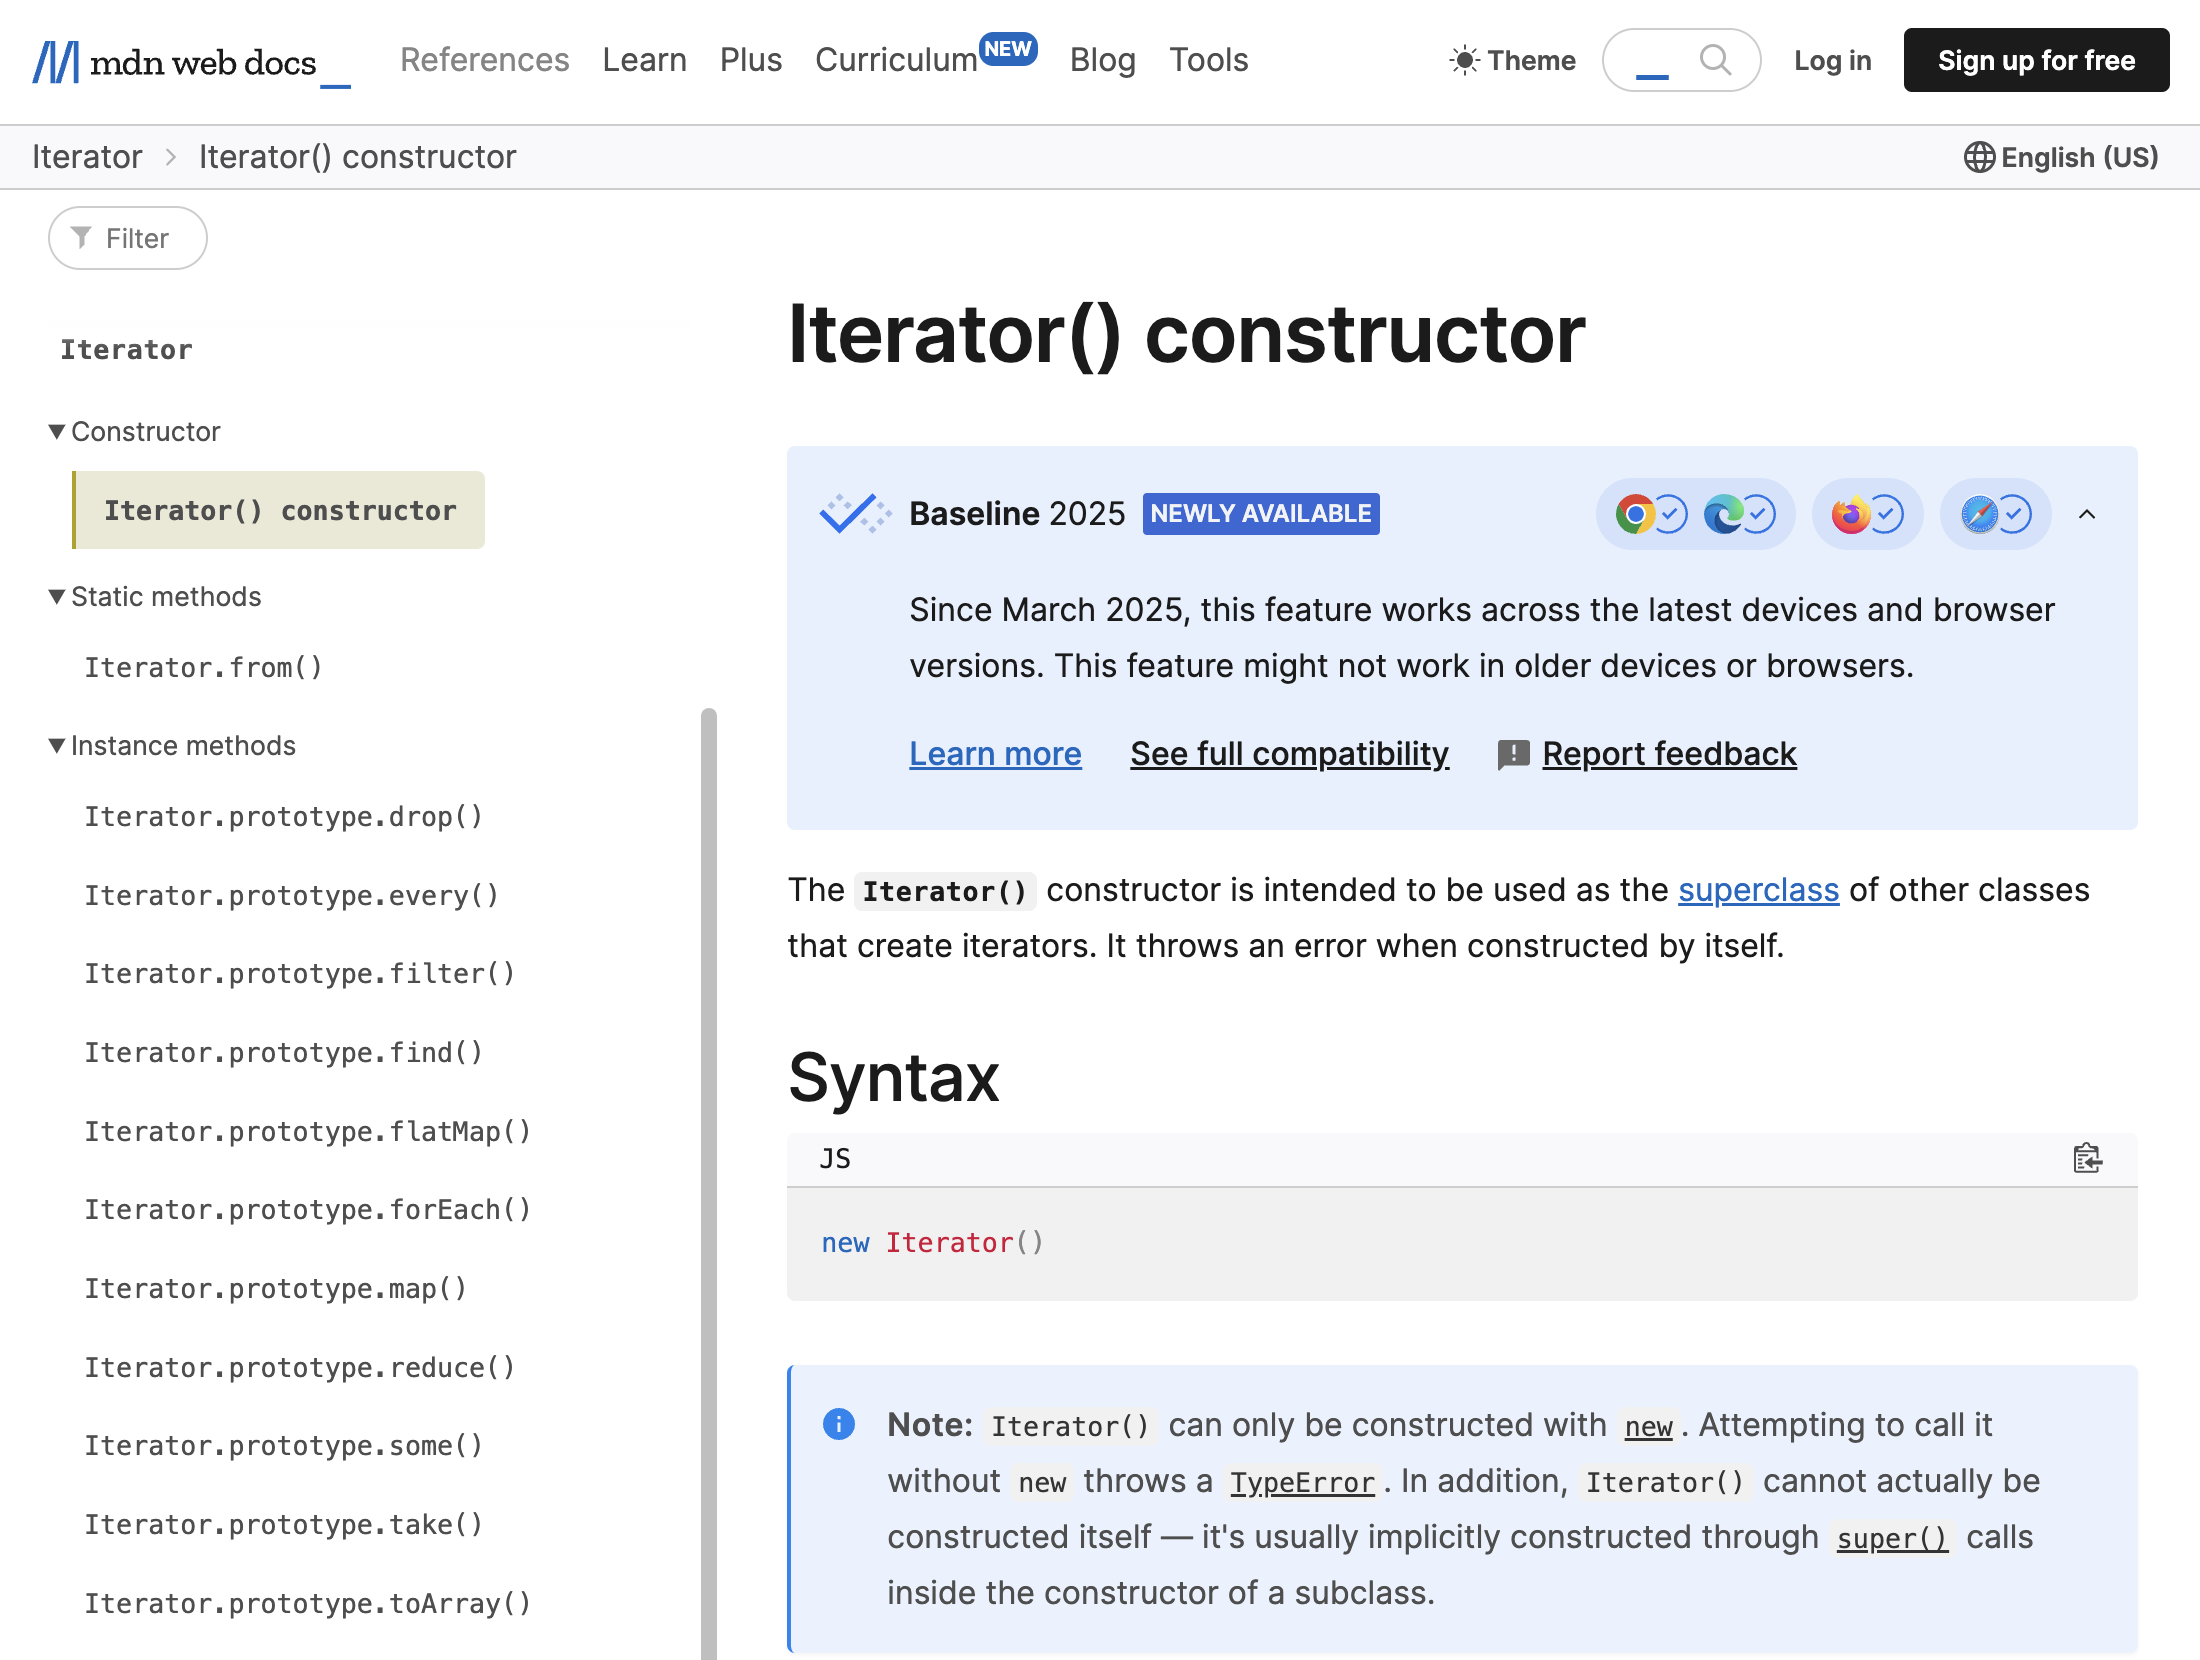This screenshot has width=2200, height=1660.
Task: Collapse the Instance methods section
Action: (x=172, y=746)
